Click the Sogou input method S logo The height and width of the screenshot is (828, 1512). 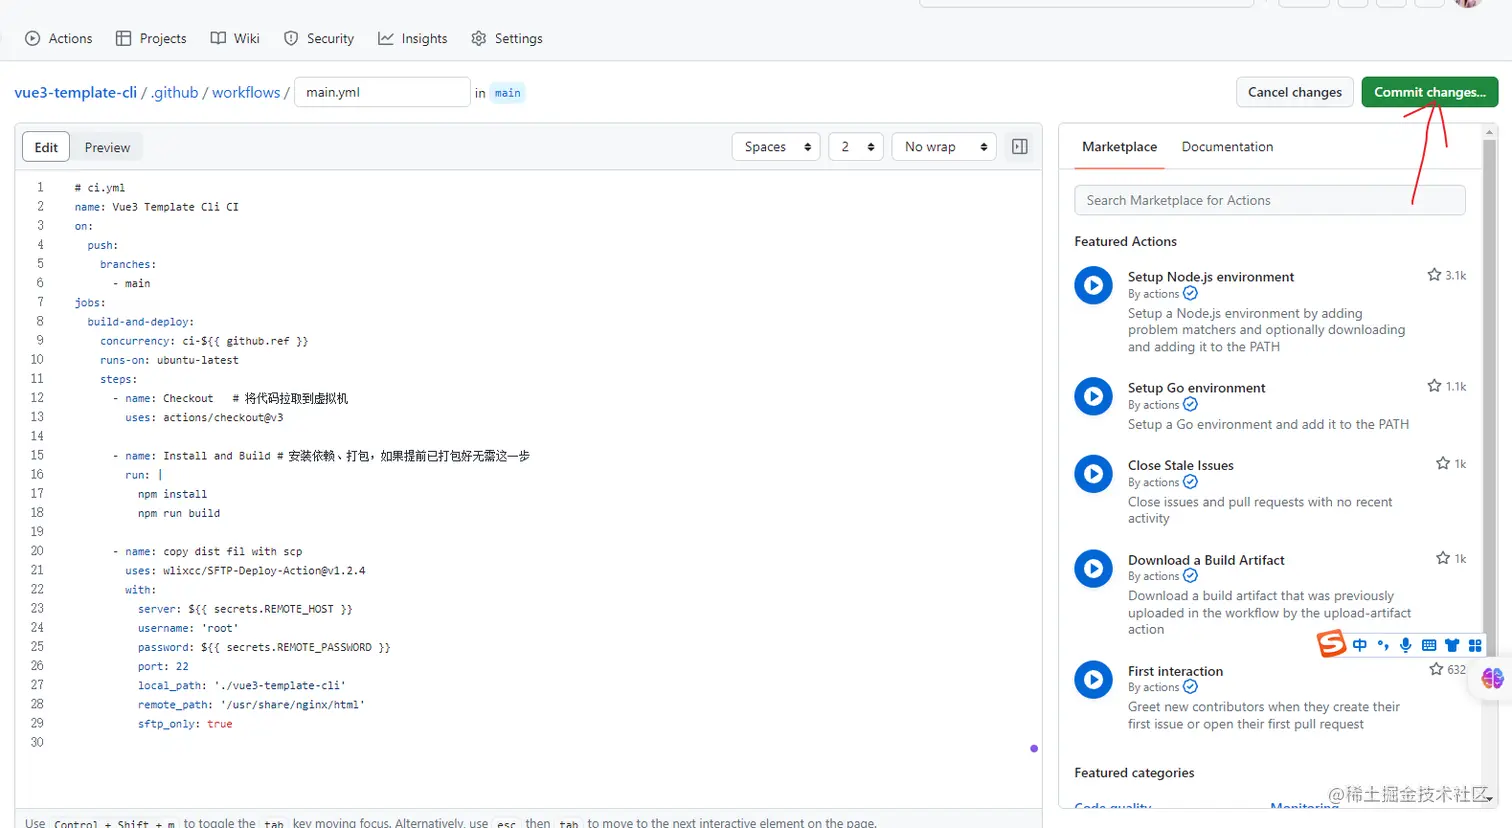tap(1331, 644)
